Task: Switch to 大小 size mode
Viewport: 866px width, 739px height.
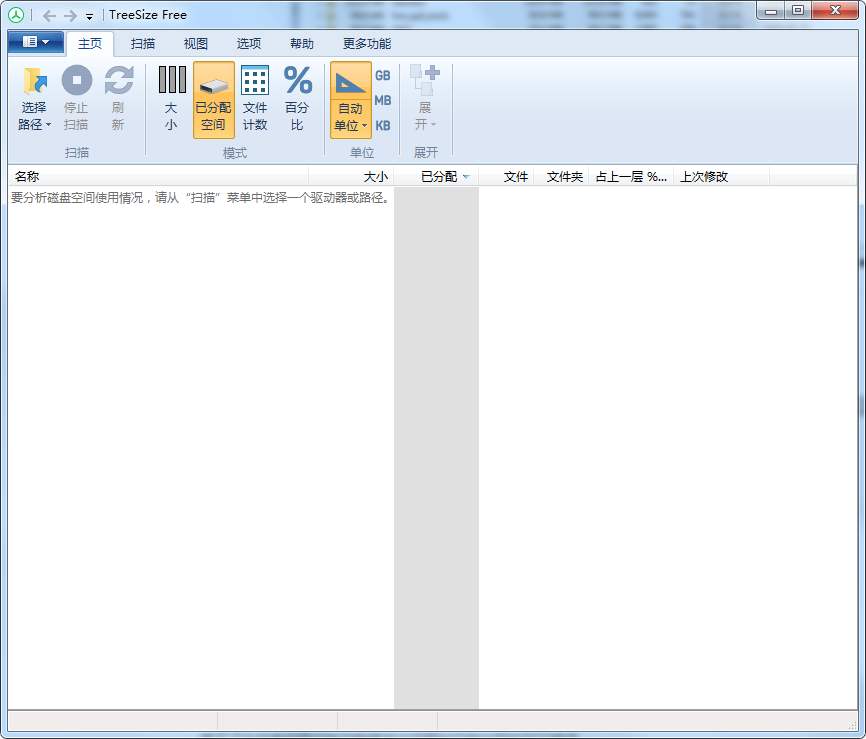Action: tap(172, 99)
